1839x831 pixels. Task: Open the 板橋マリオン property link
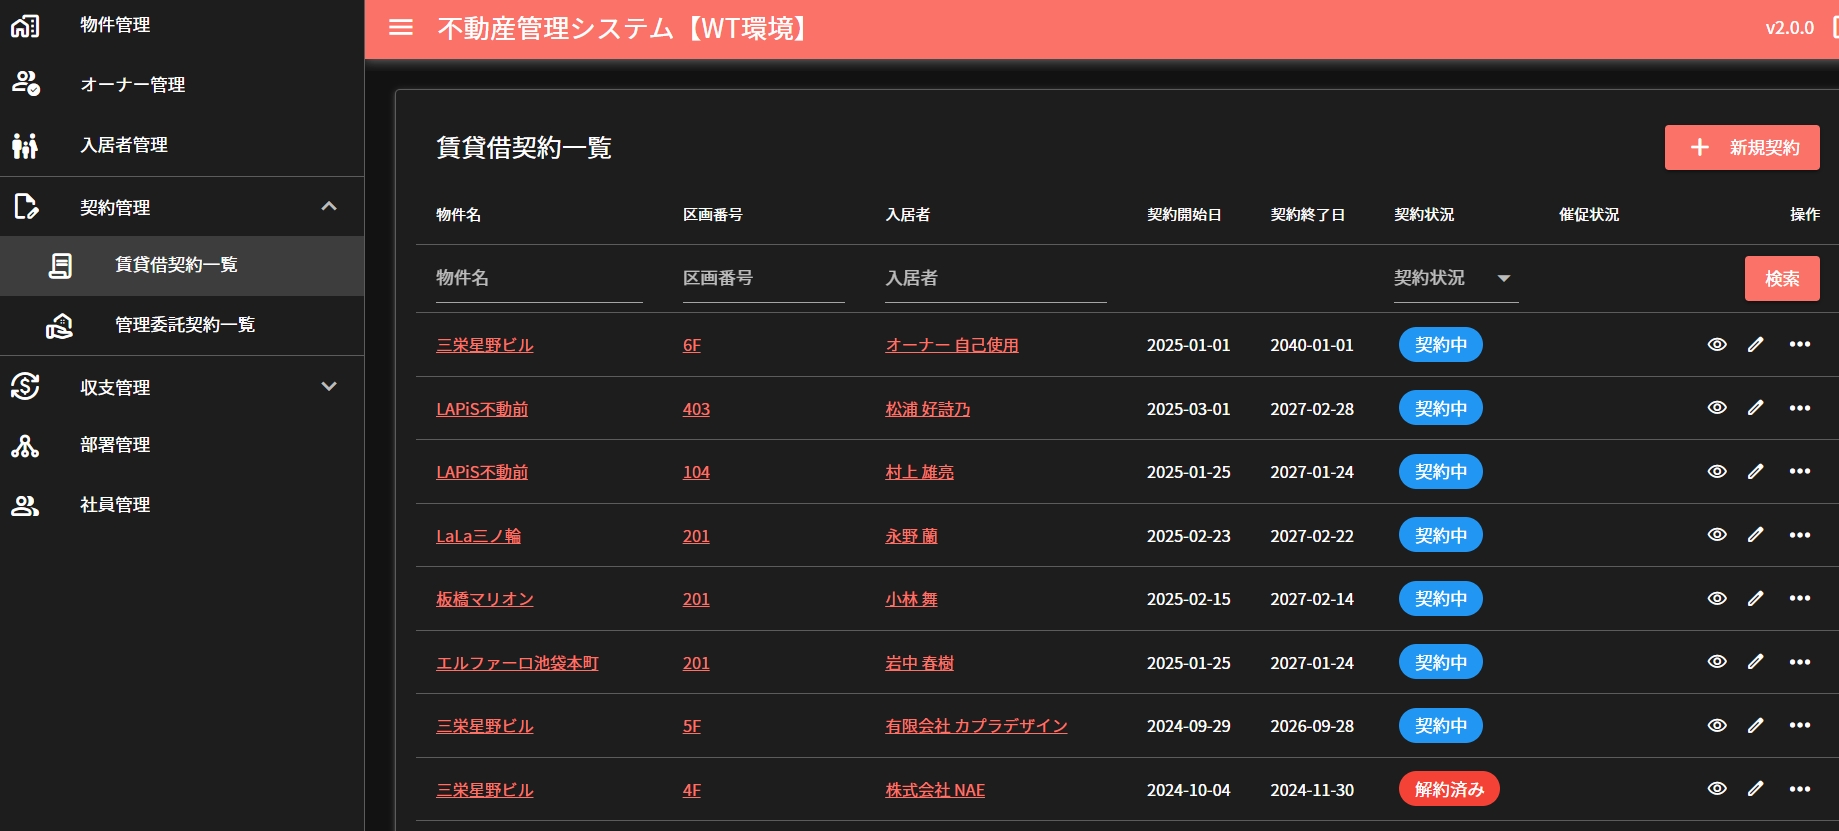(485, 599)
